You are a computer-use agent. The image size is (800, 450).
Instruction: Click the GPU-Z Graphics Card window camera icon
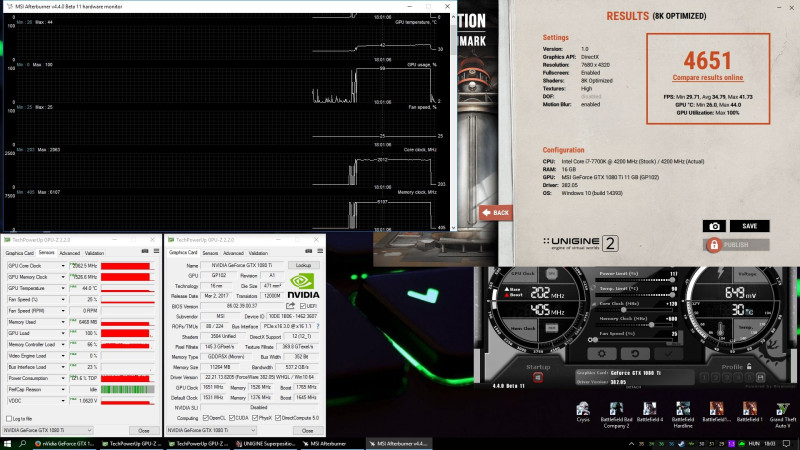[x=309, y=251]
